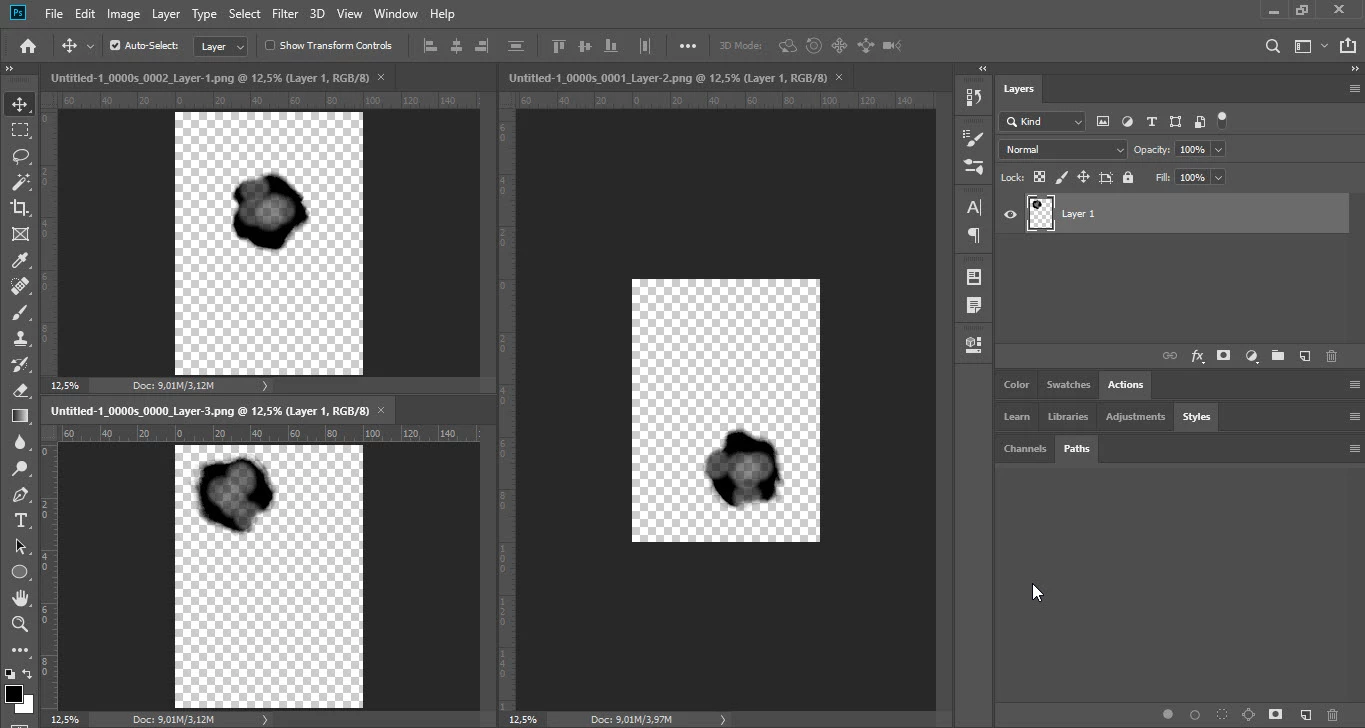Delete layer with Layers panel trash icon

[x=1331, y=356]
